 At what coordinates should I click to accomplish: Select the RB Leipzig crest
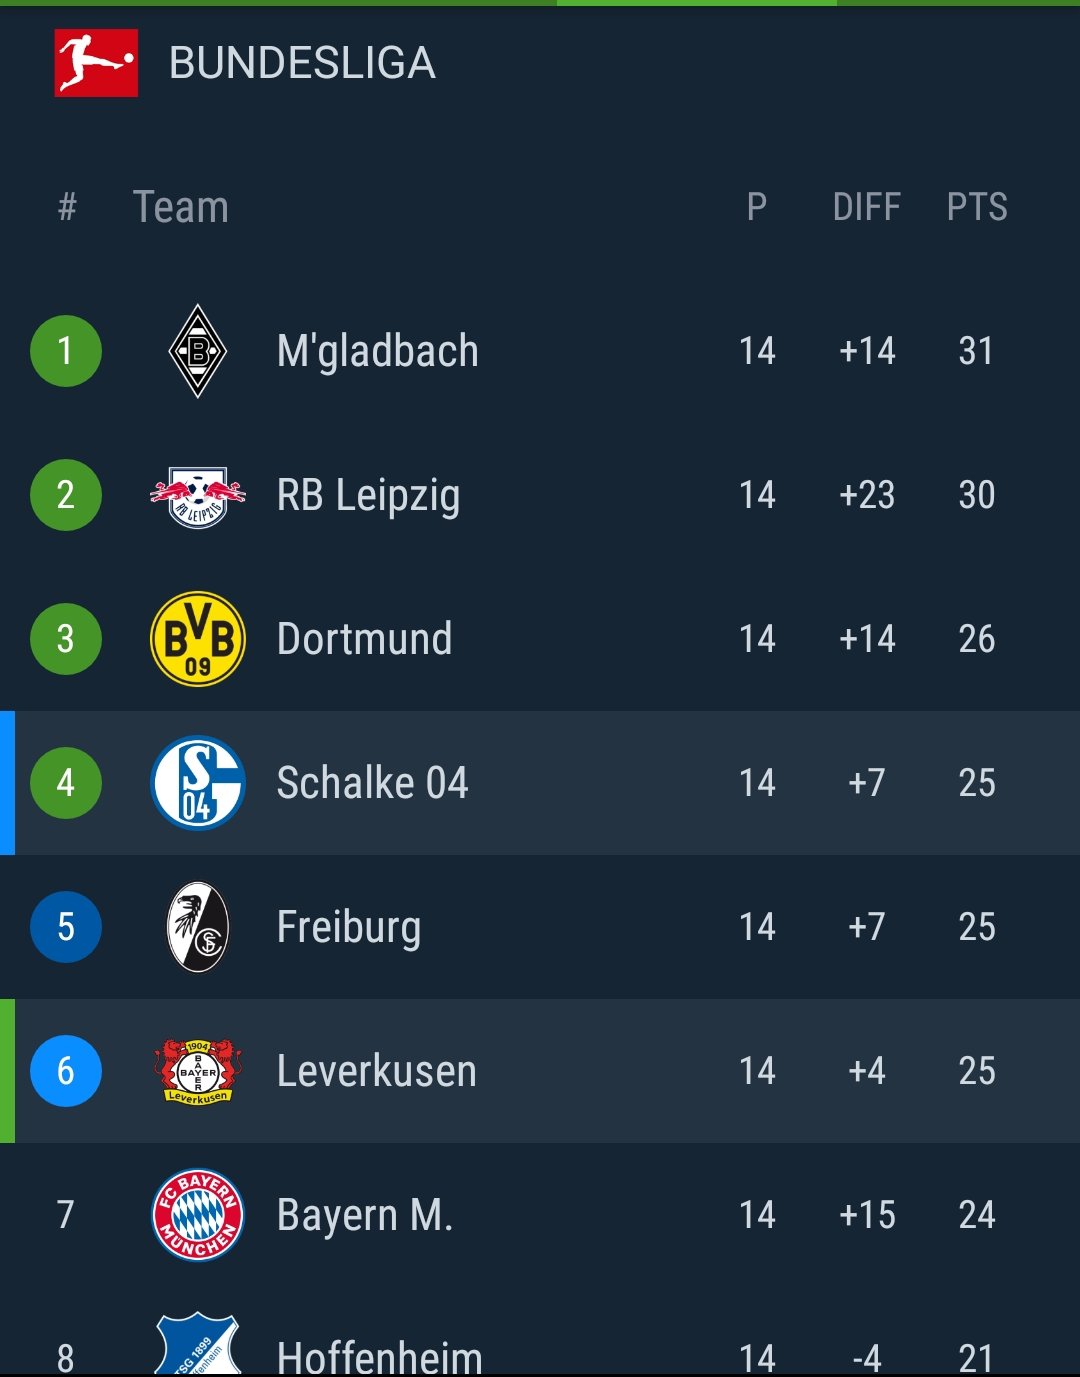pyautogui.click(x=198, y=496)
